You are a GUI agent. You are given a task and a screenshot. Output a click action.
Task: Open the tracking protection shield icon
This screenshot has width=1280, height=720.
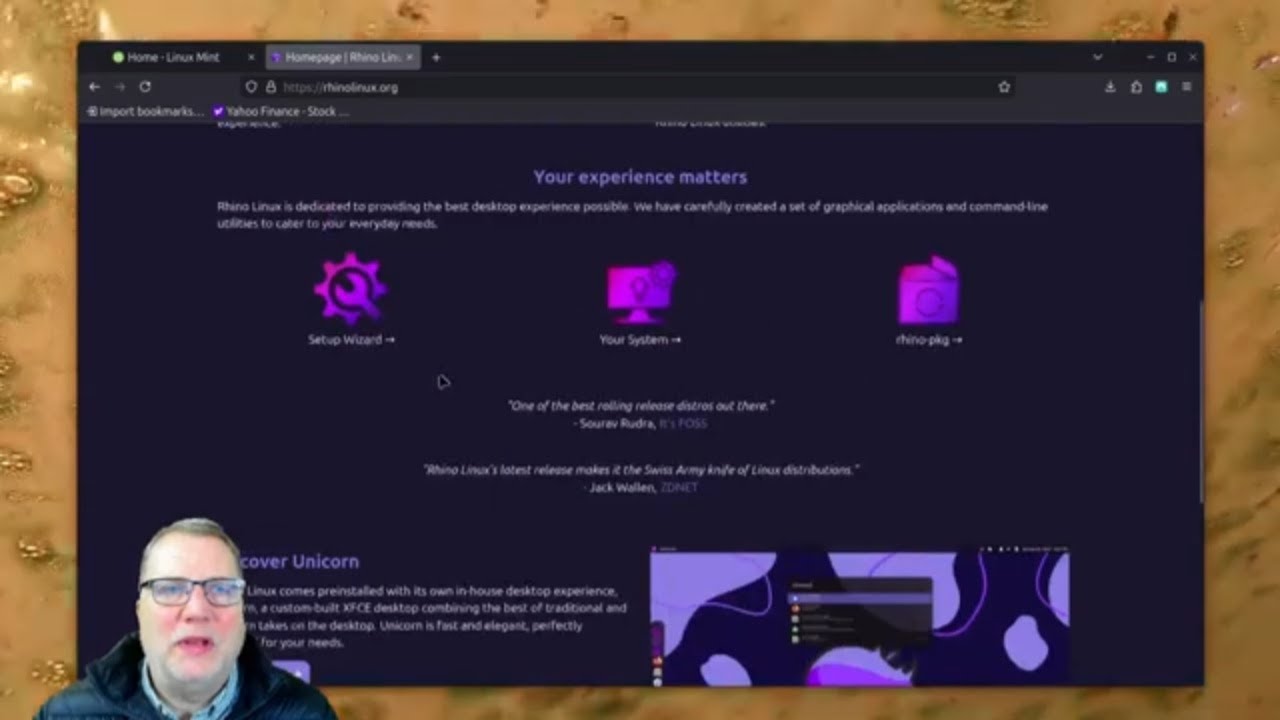coord(251,87)
